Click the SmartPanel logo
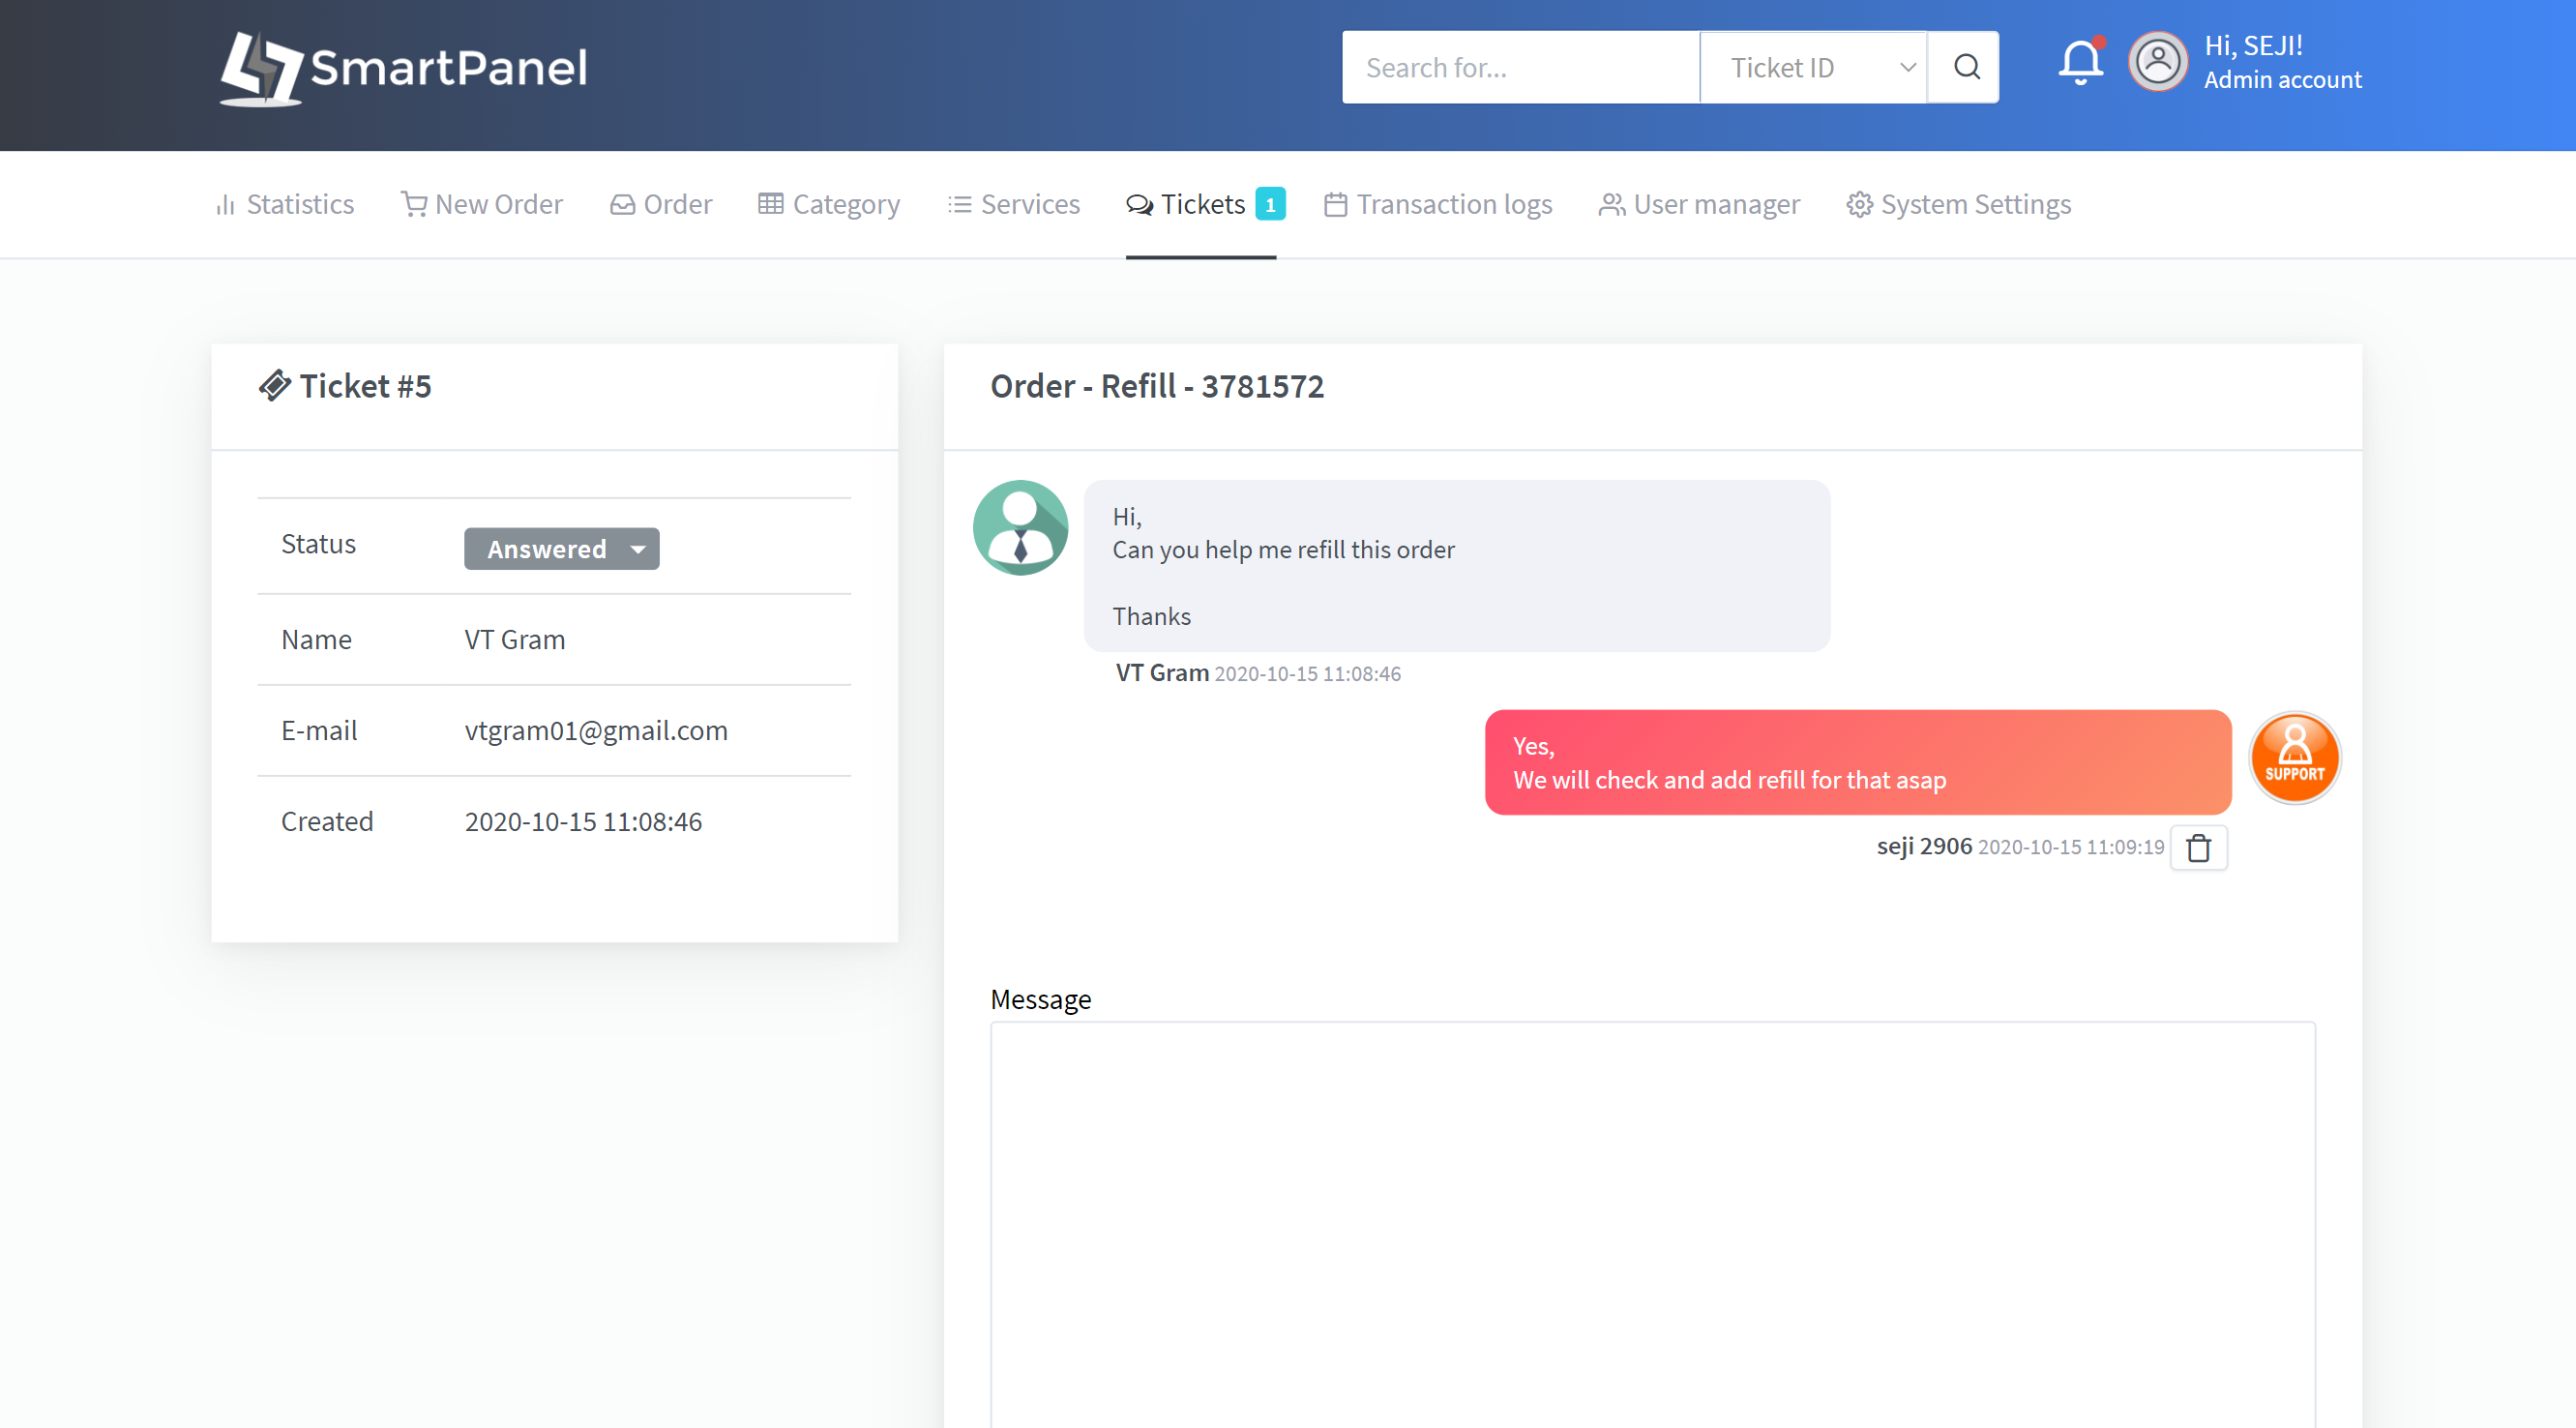2576x1428 pixels. [404, 68]
